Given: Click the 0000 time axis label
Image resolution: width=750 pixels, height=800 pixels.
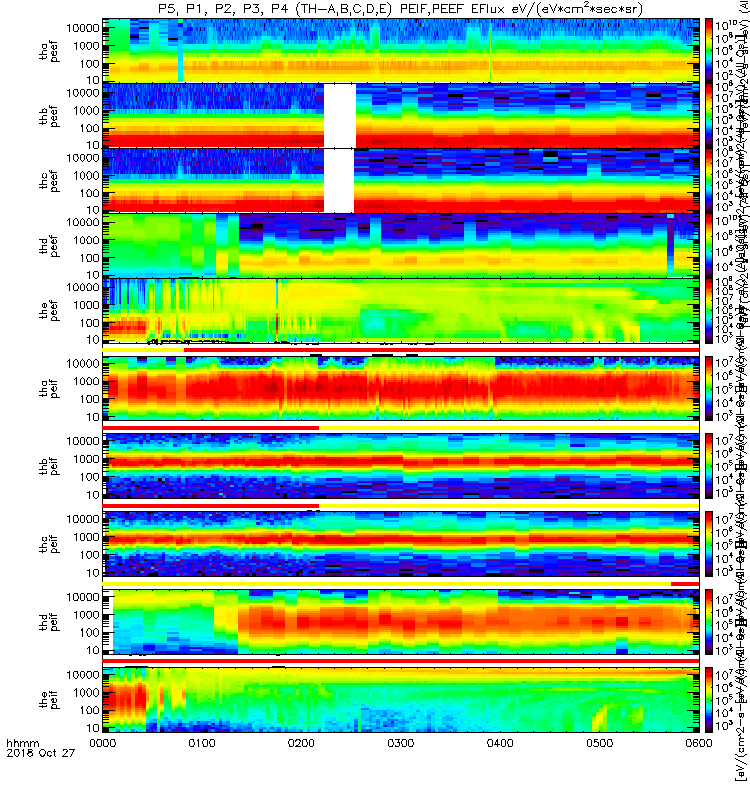Looking at the screenshot, I should tap(103, 743).
